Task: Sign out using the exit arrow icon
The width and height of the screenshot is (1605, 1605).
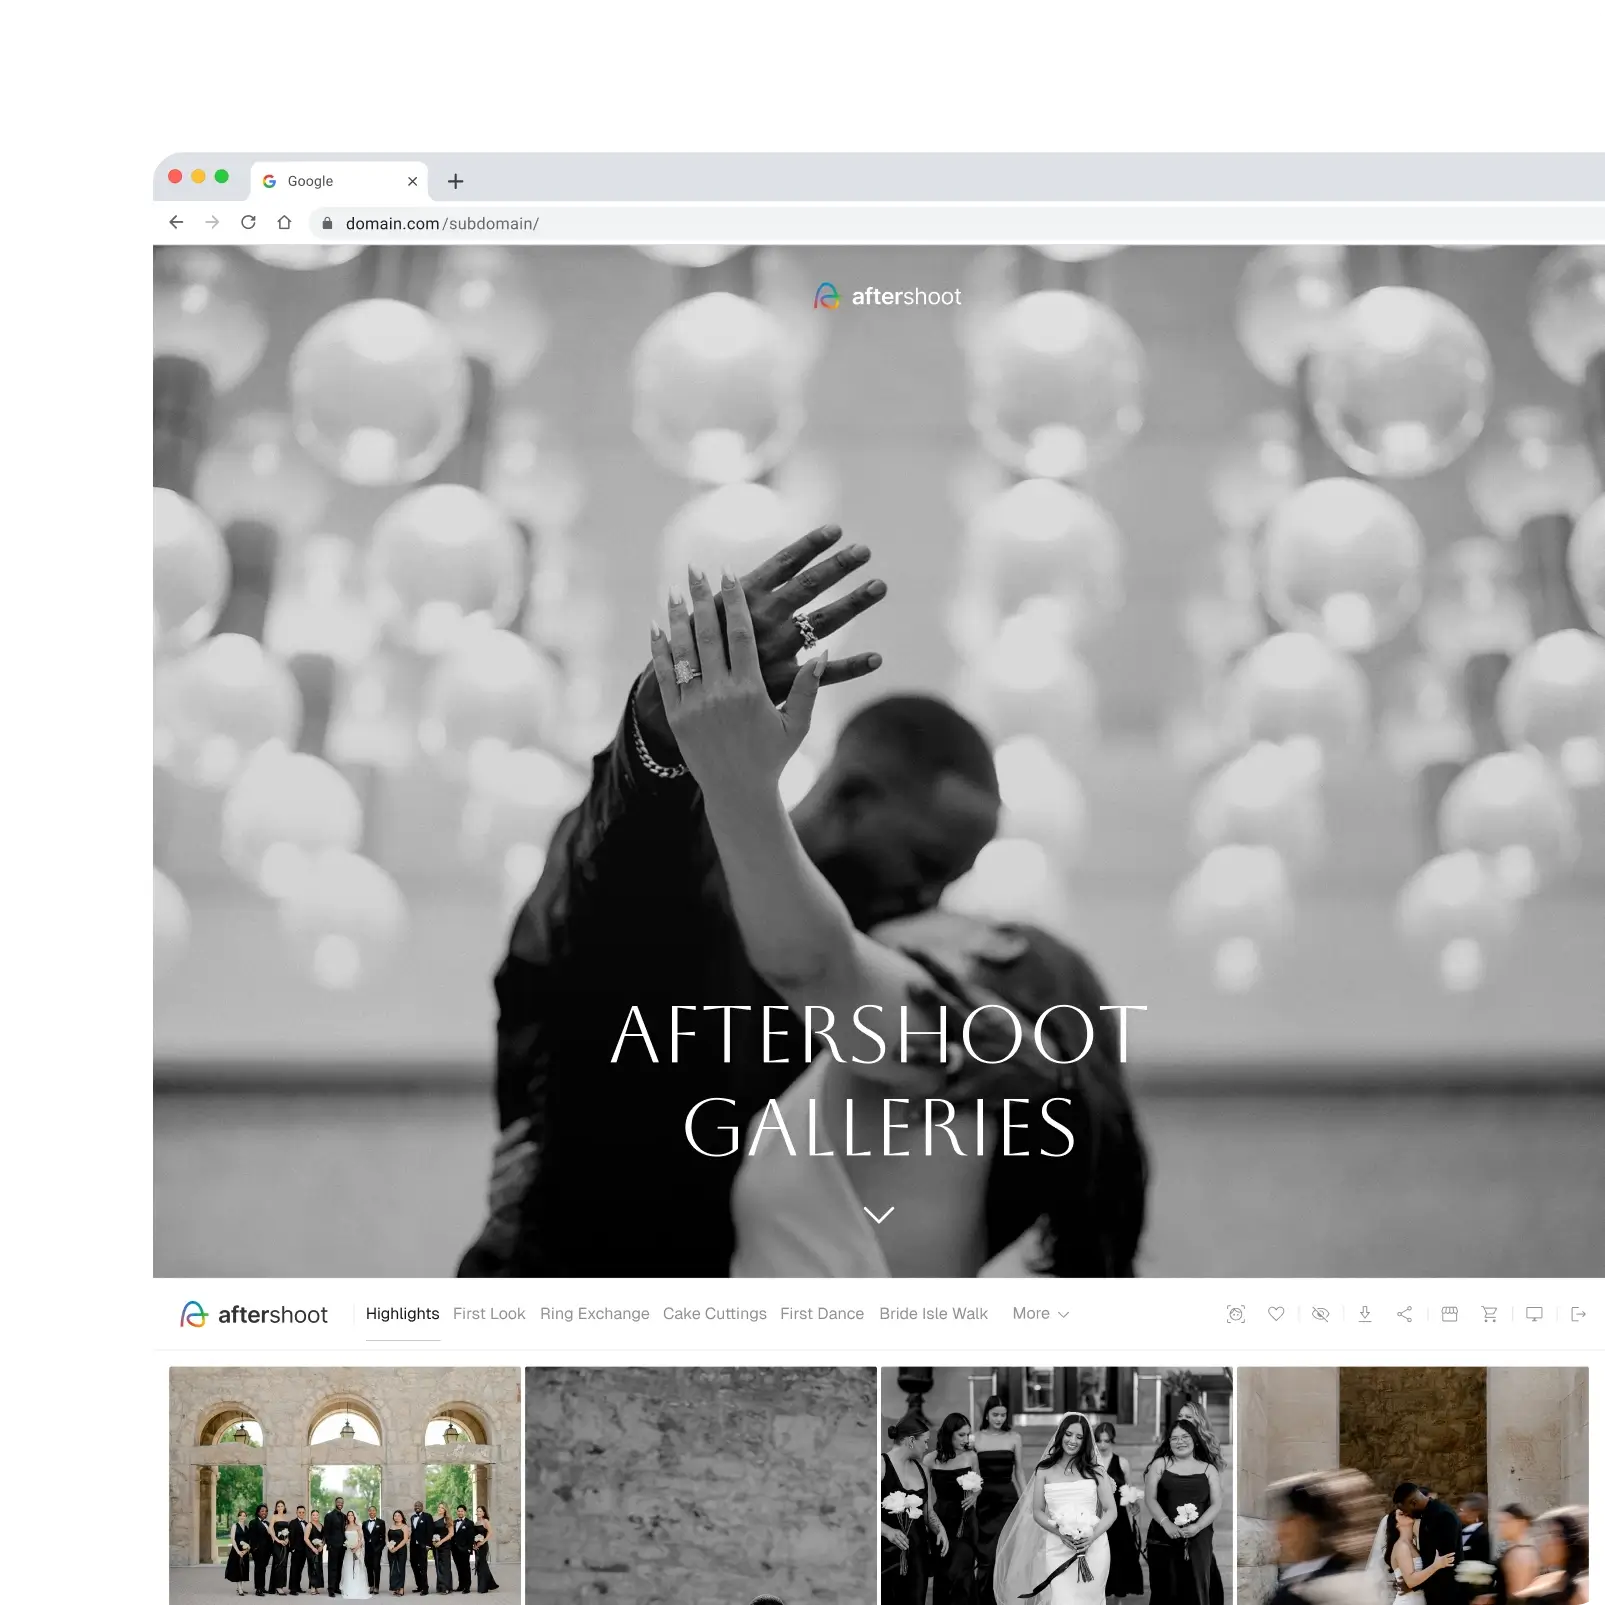Action: click(x=1579, y=1314)
